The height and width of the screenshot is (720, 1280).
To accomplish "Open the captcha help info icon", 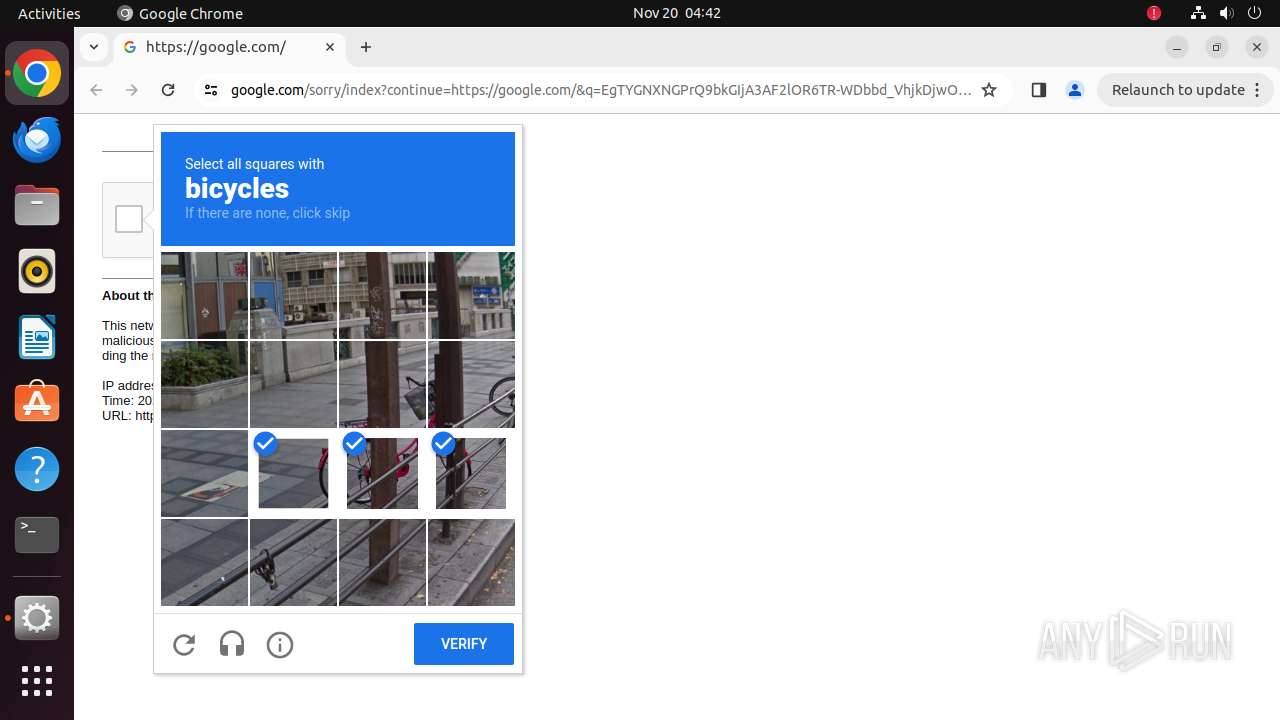I will (x=280, y=645).
